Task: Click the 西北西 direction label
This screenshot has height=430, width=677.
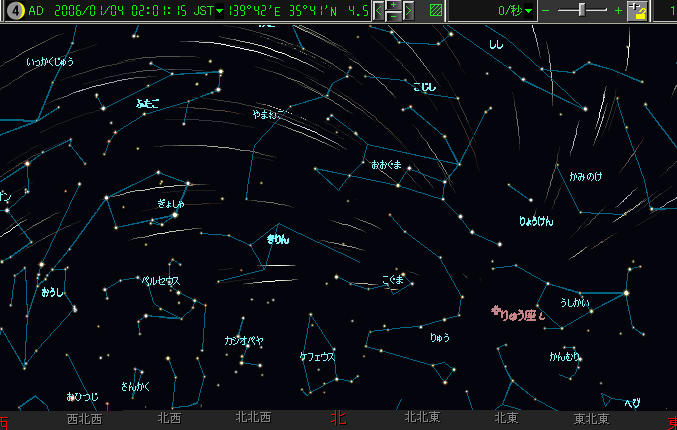Action: point(83,419)
